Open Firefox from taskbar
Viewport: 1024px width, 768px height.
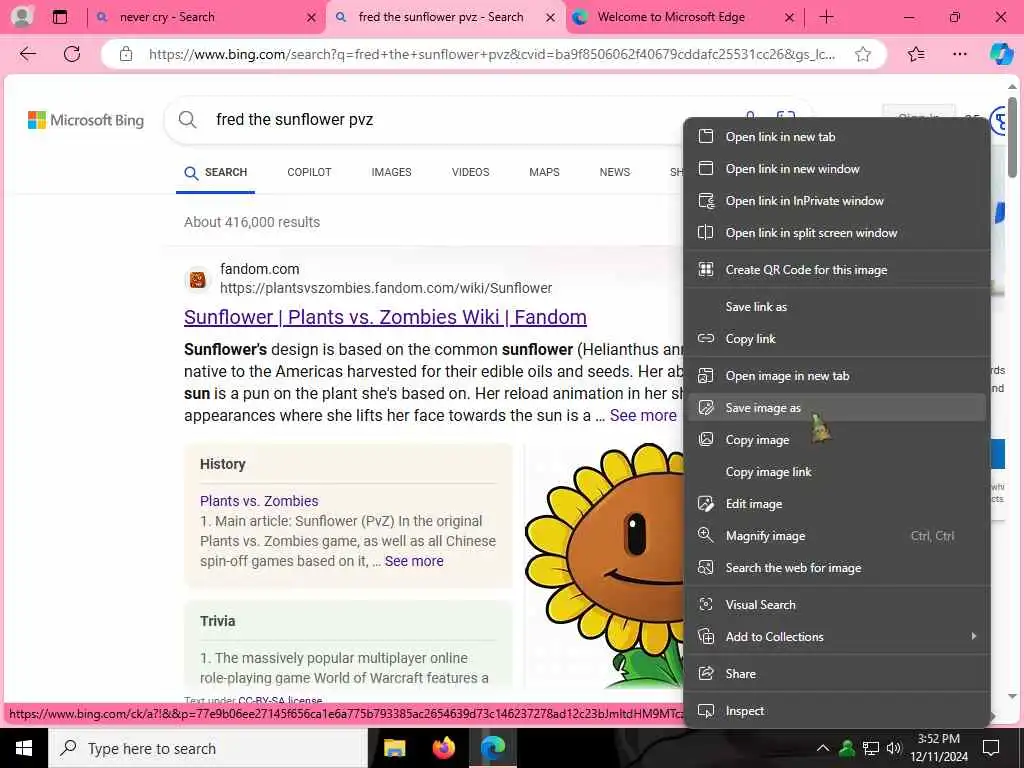click(x=444, y=748)
